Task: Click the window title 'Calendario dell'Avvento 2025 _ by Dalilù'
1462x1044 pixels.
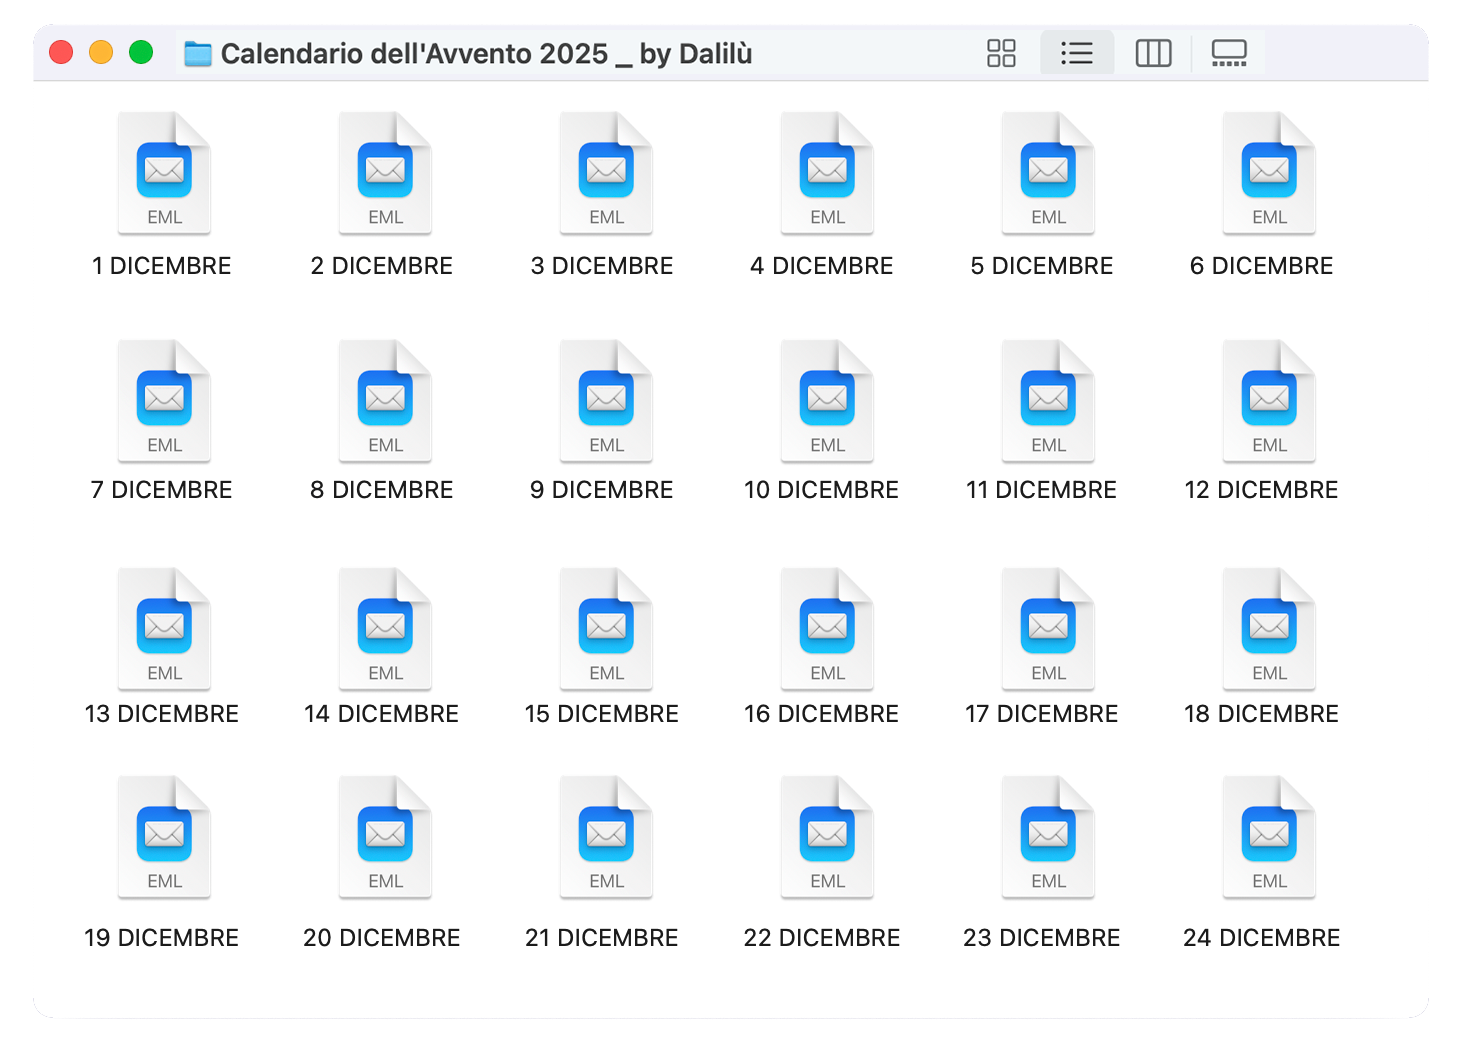Action: pos(487,54)
